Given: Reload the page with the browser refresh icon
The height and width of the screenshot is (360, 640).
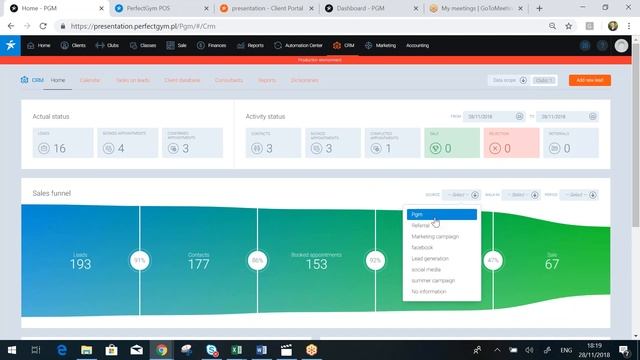Looking at the screenshot, I should tap(43, 26).
